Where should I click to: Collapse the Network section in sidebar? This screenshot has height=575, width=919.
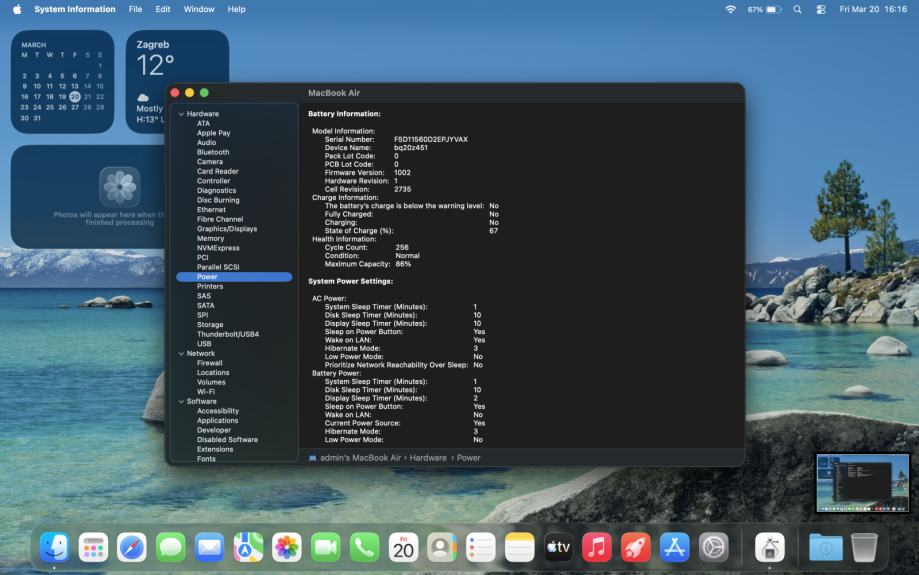click(x=181, y=354)
